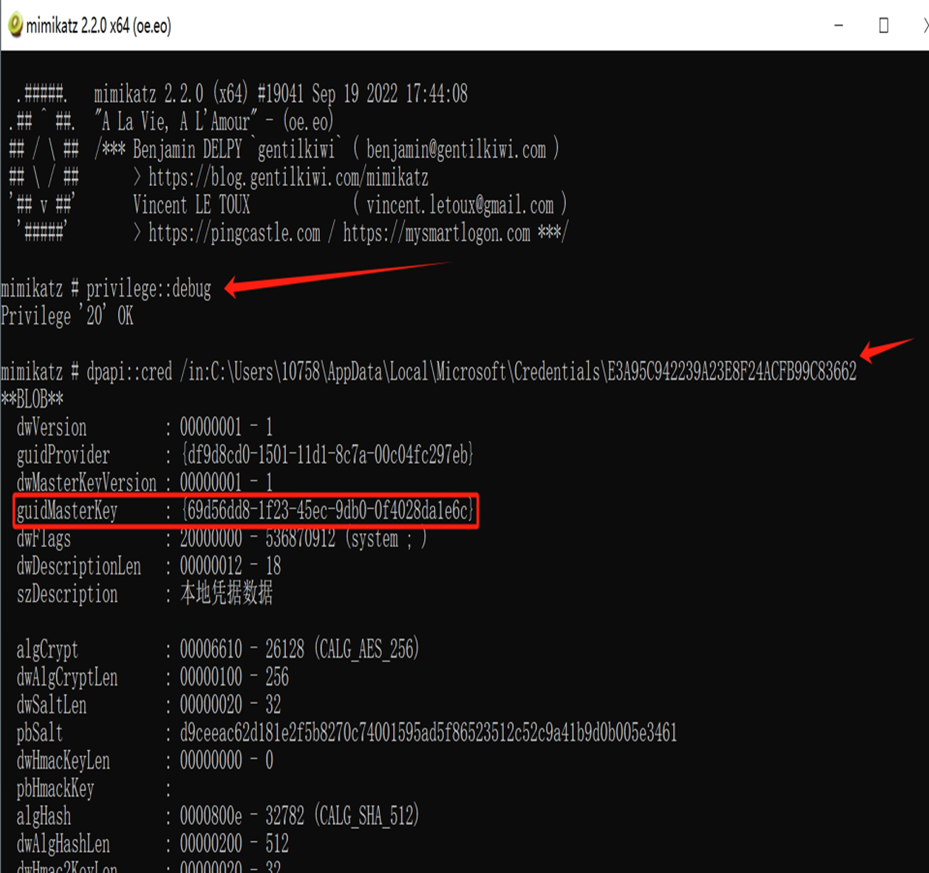Minimize the mimikatz console window

pos(838,25)
